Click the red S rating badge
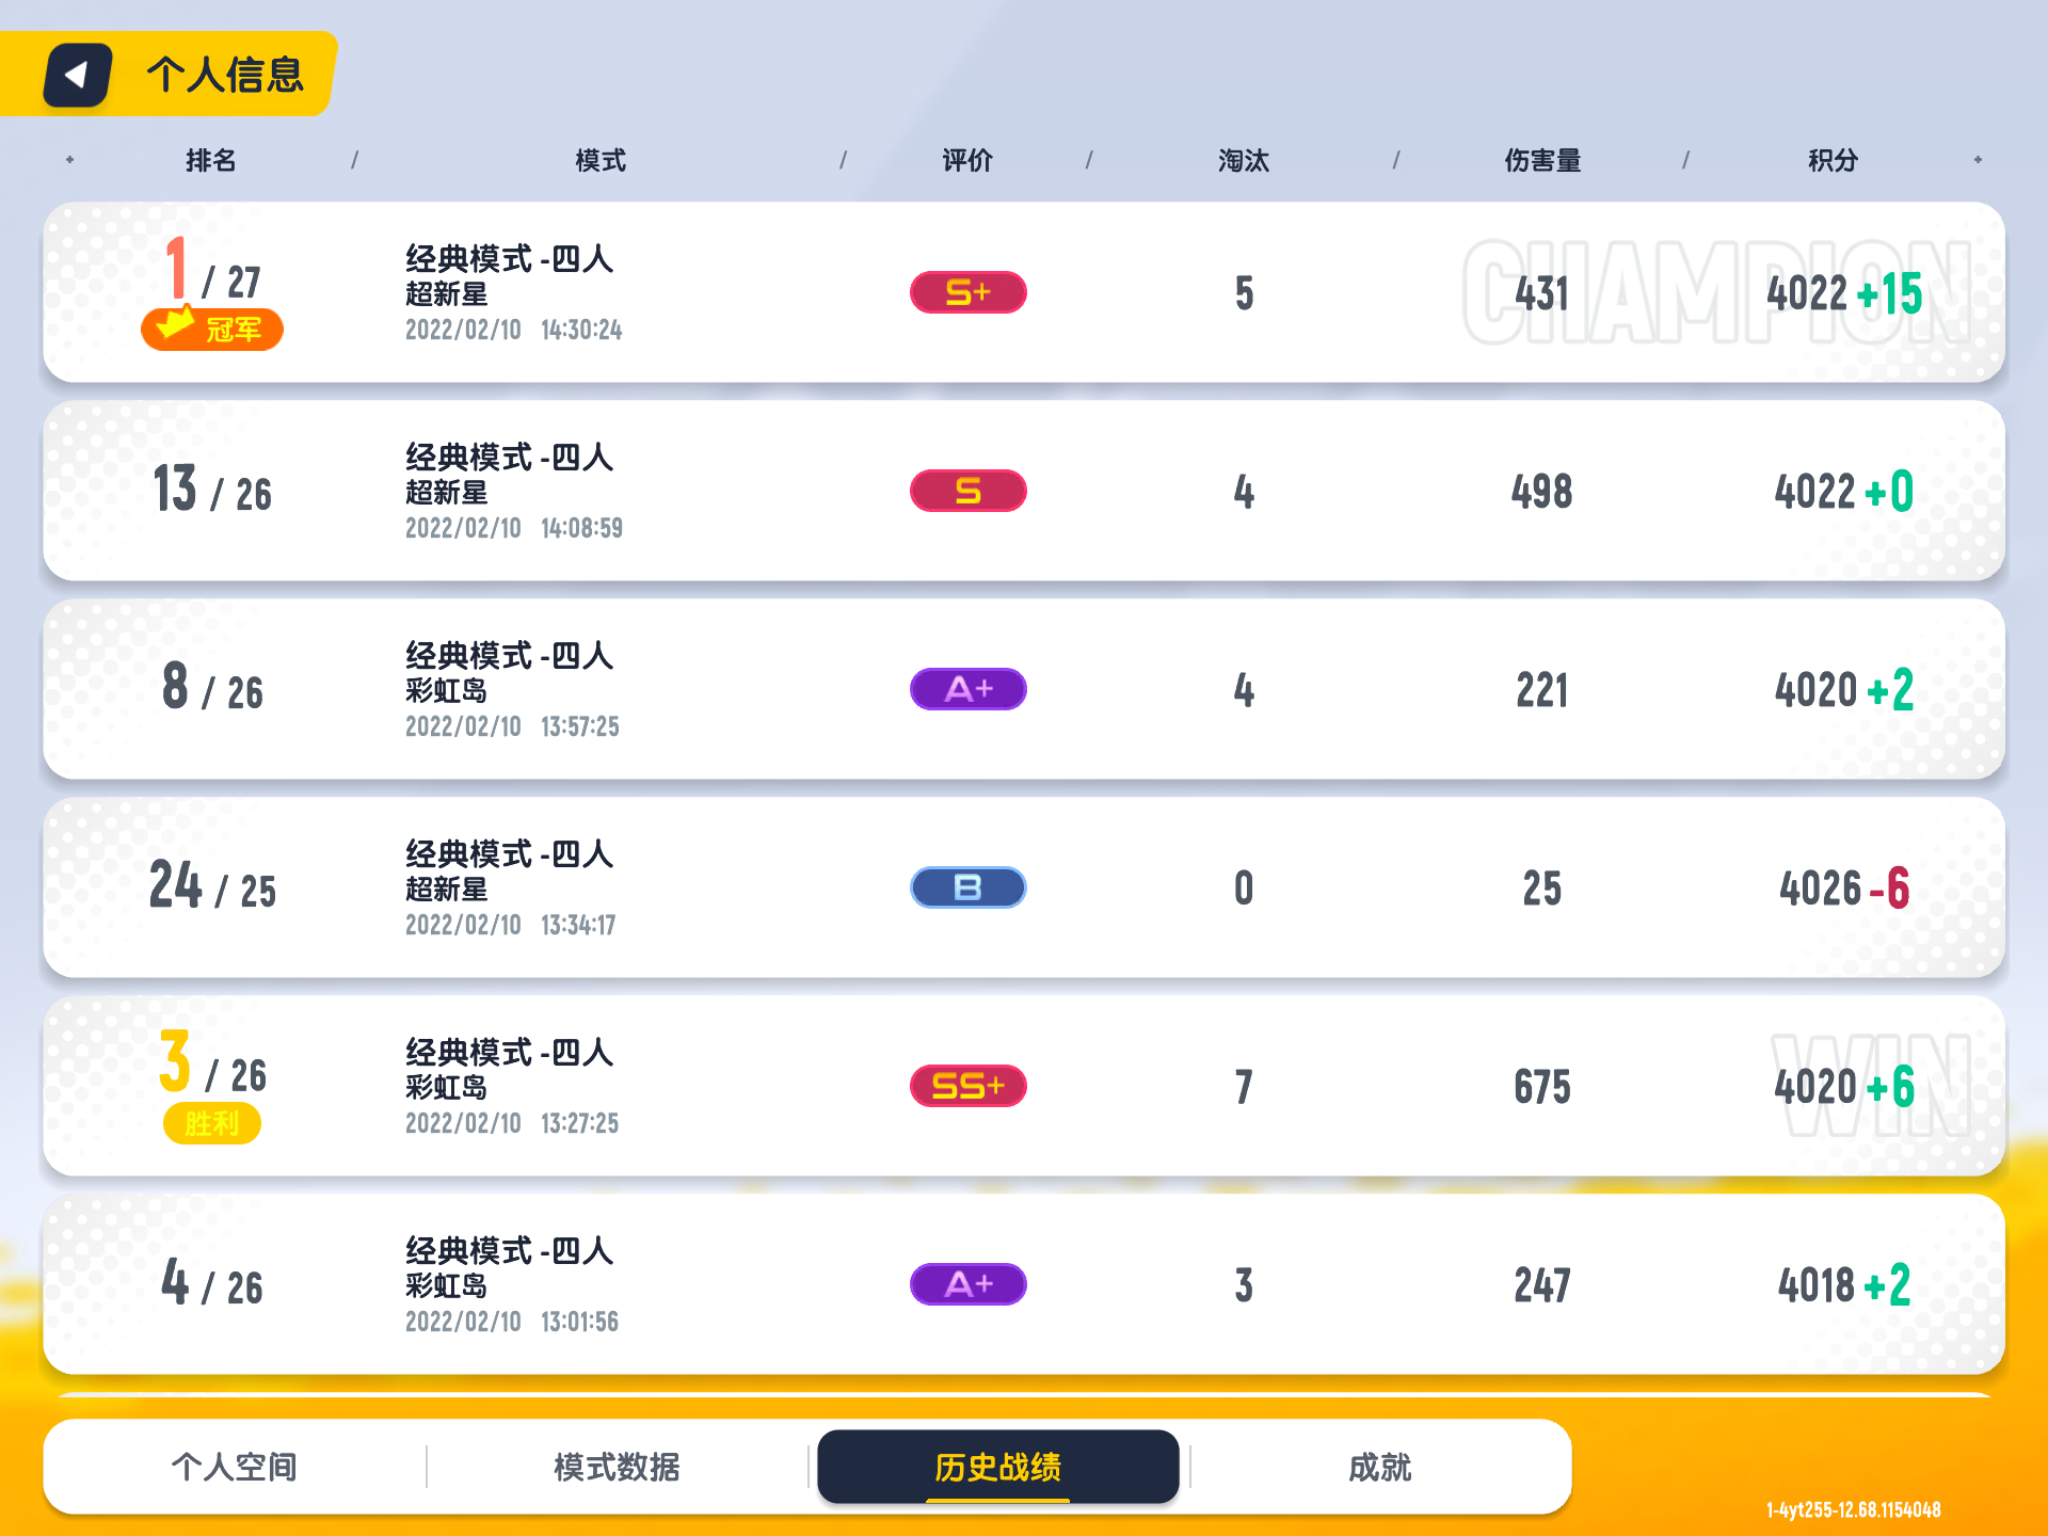 [968, 491]
